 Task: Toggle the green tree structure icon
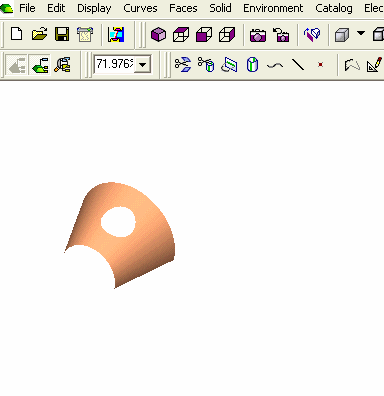(x=40, y=65)
